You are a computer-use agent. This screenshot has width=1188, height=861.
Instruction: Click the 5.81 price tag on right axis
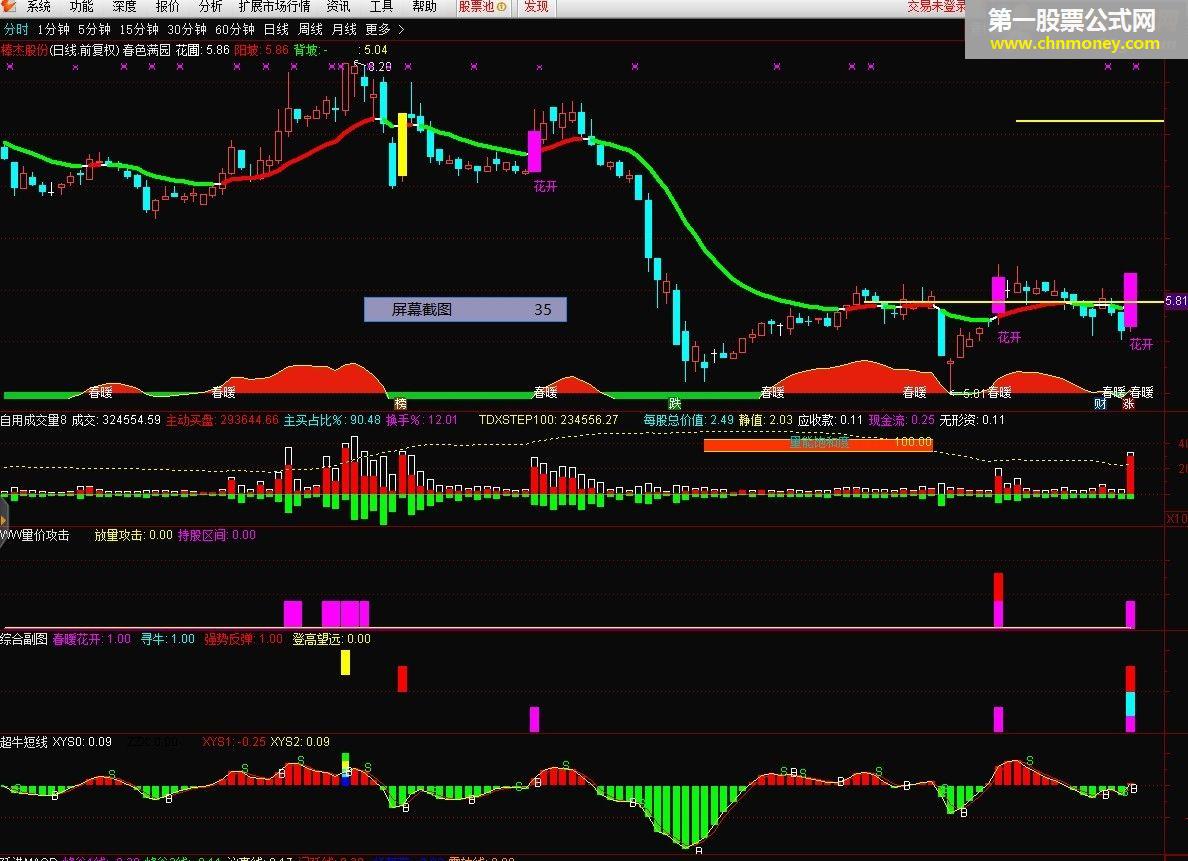[1176, 301]
